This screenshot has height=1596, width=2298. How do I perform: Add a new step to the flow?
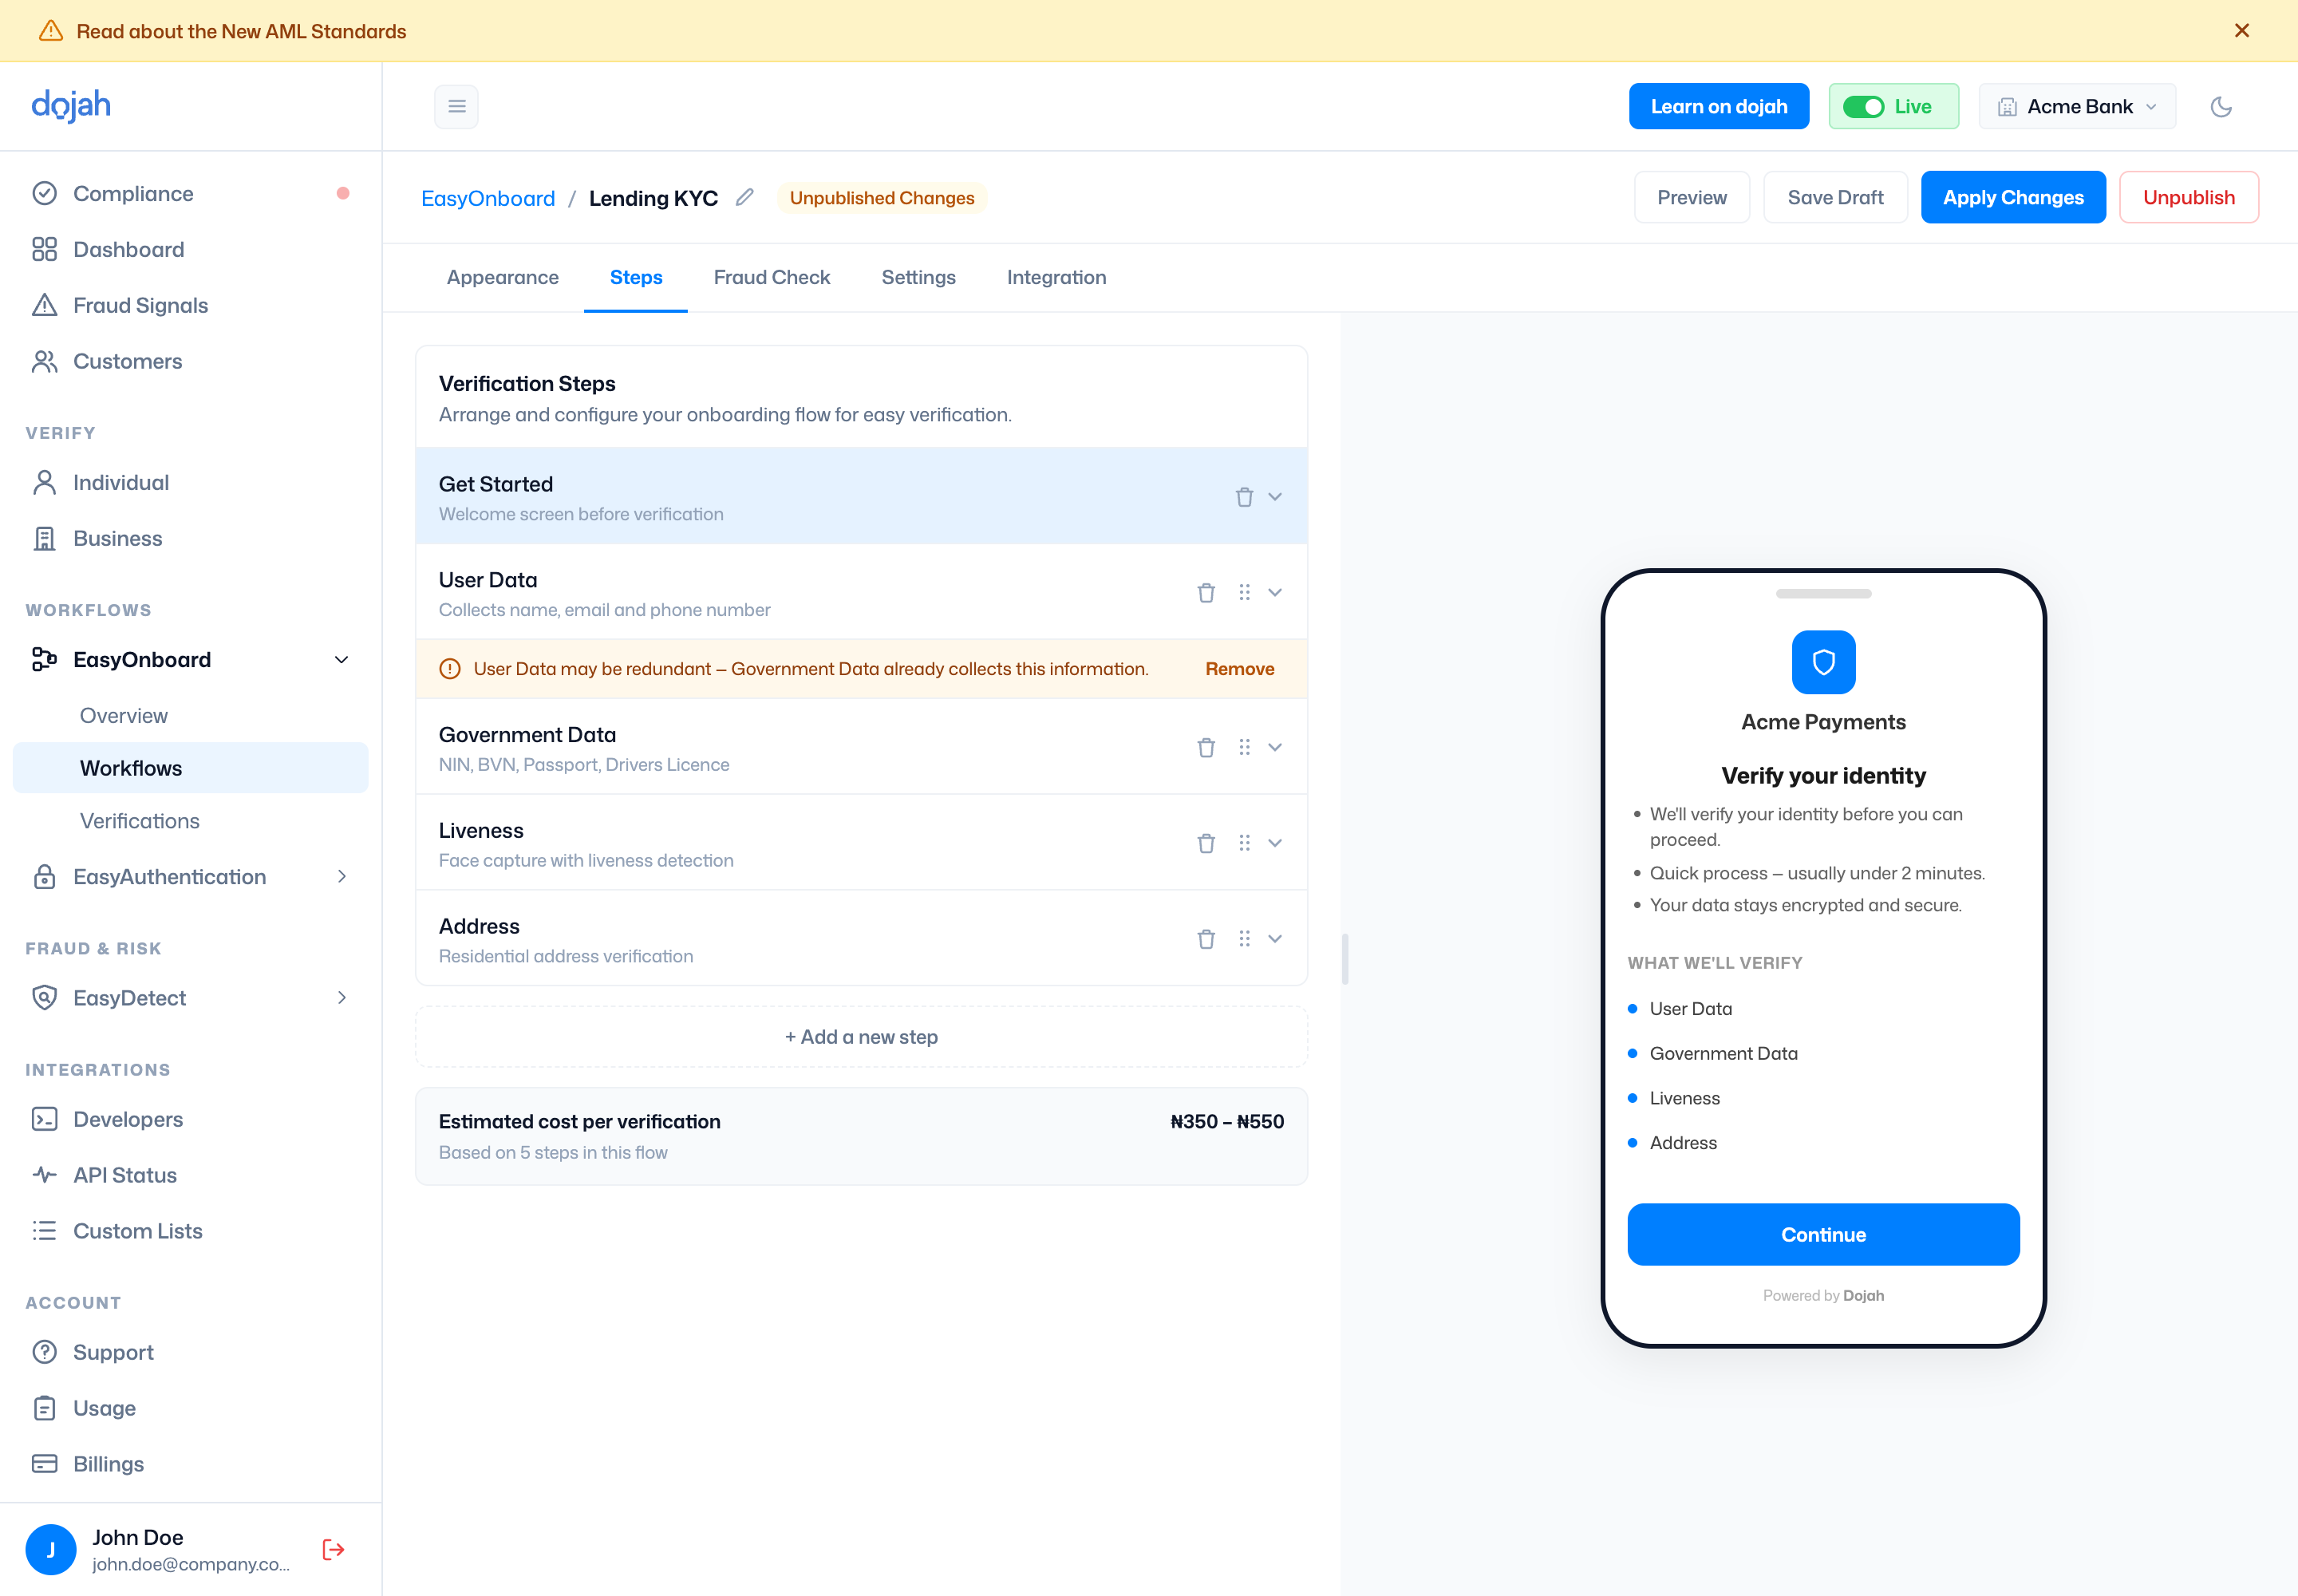(x=860, y=1036)
